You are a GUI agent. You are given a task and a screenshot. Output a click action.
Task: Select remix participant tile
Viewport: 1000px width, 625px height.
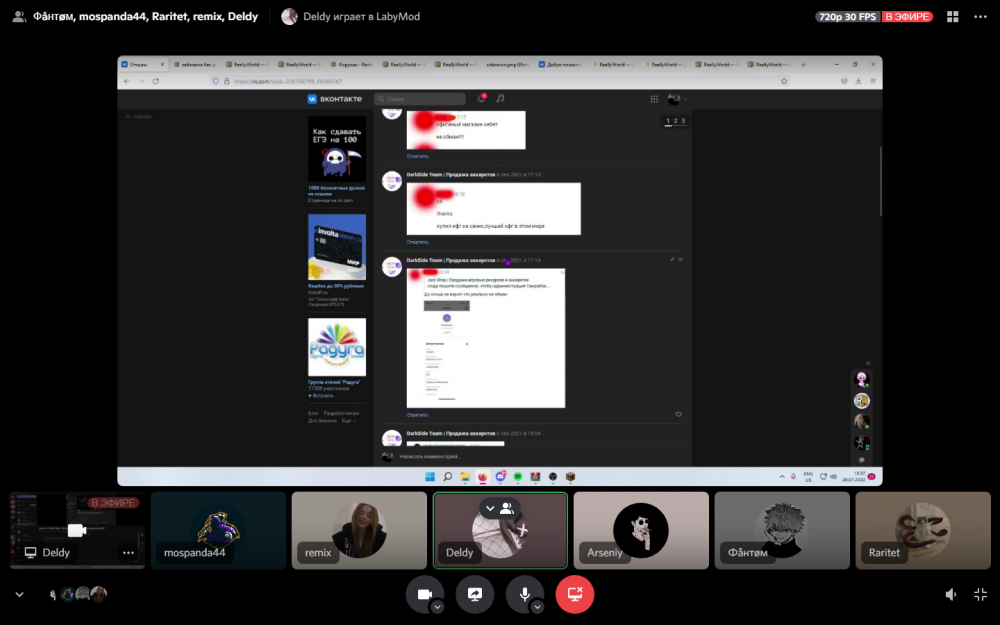[359, 530]
